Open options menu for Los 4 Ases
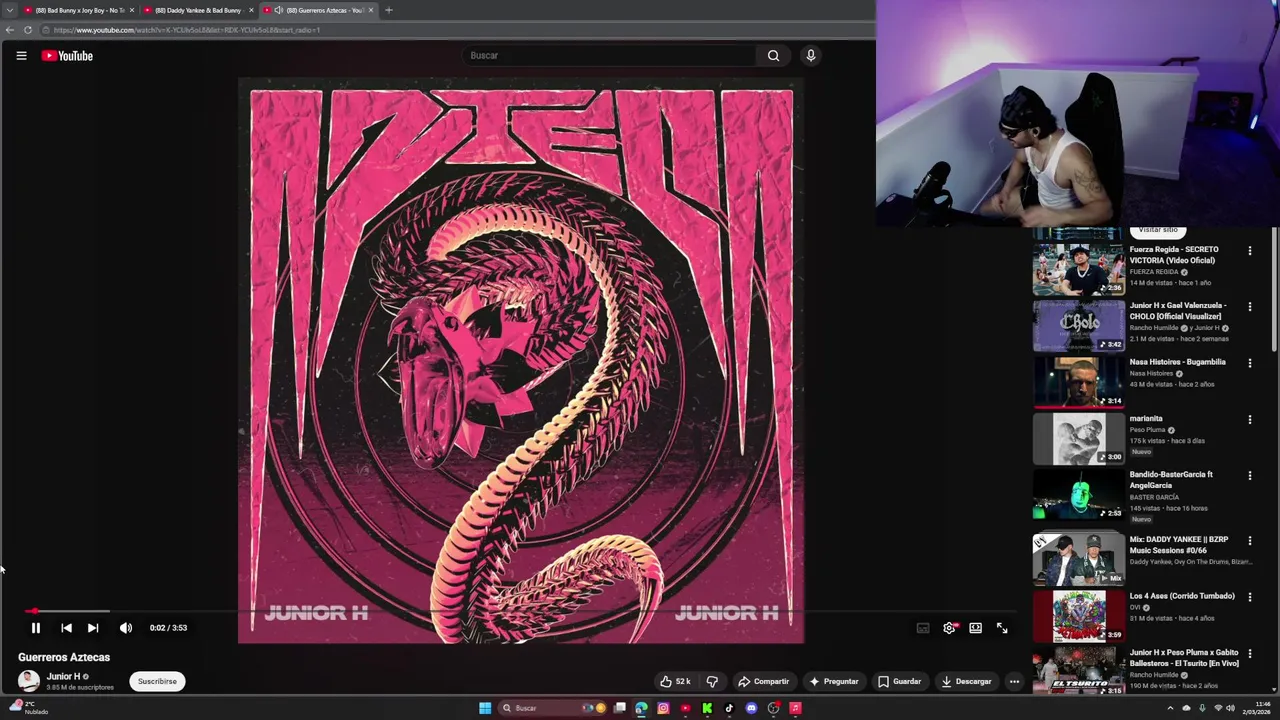The width and height of the screenshot is (1280, 720). [1249, 597]
